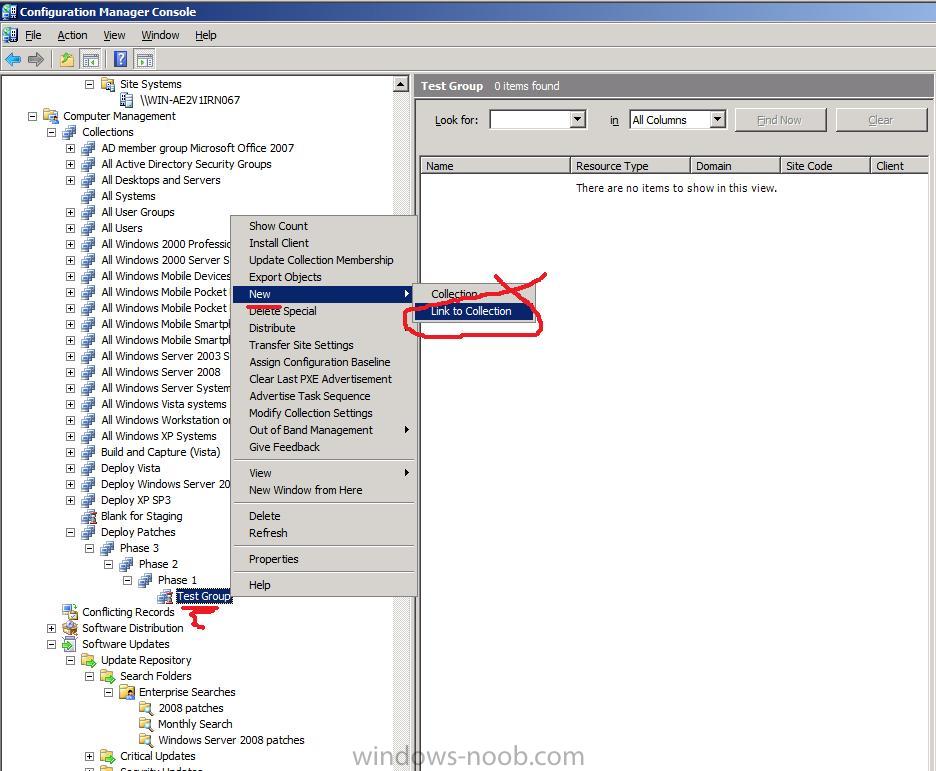Sort by the Name column header

click(495, 166)
